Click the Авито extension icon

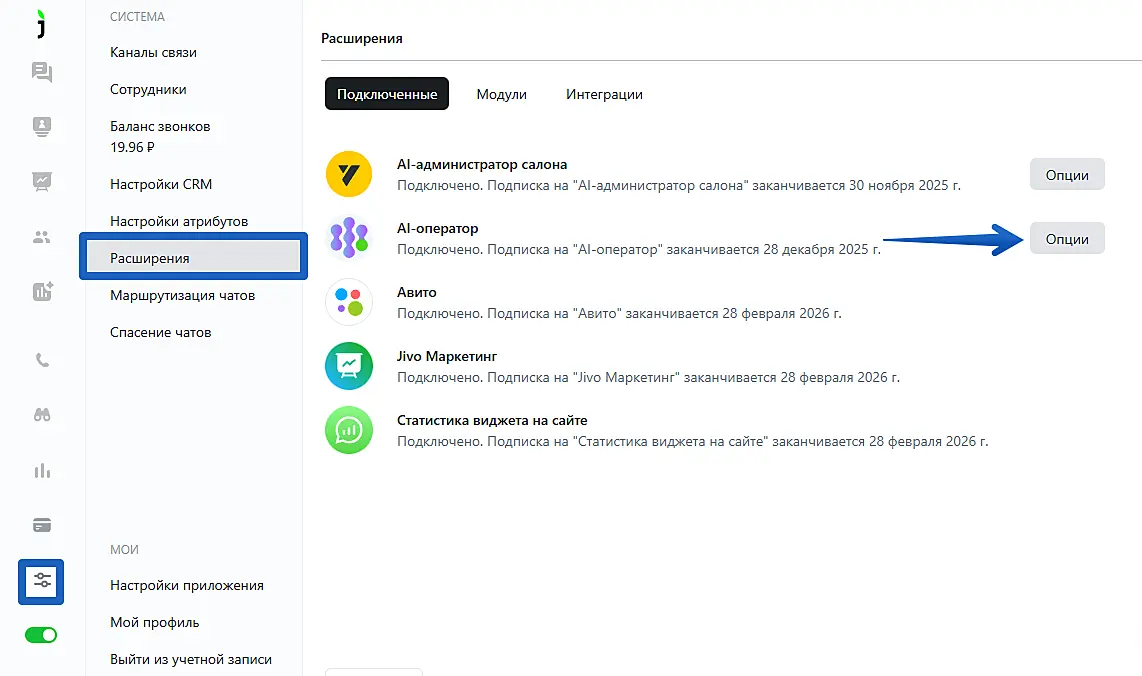[x=349, y=302]
